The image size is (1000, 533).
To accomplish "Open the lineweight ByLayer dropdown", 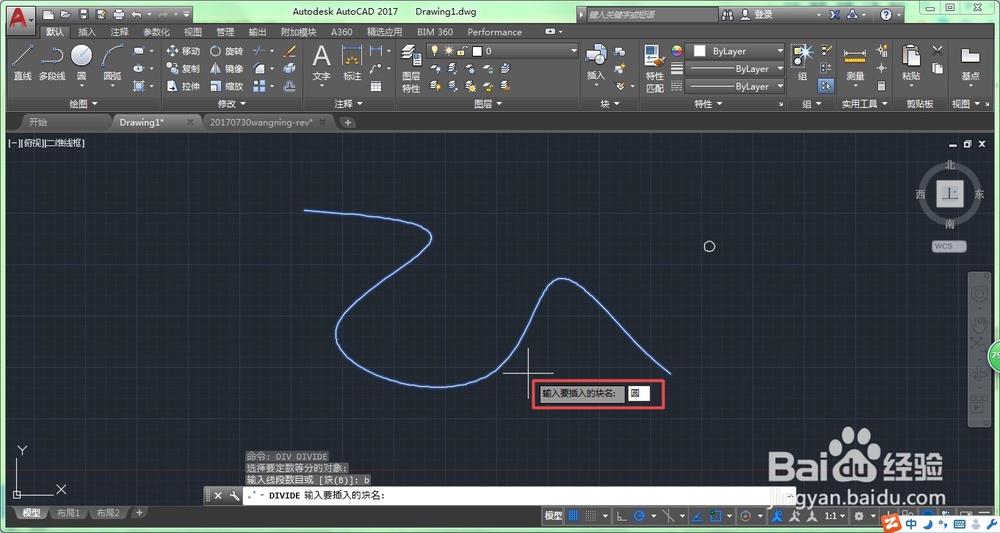I will 737,68.
